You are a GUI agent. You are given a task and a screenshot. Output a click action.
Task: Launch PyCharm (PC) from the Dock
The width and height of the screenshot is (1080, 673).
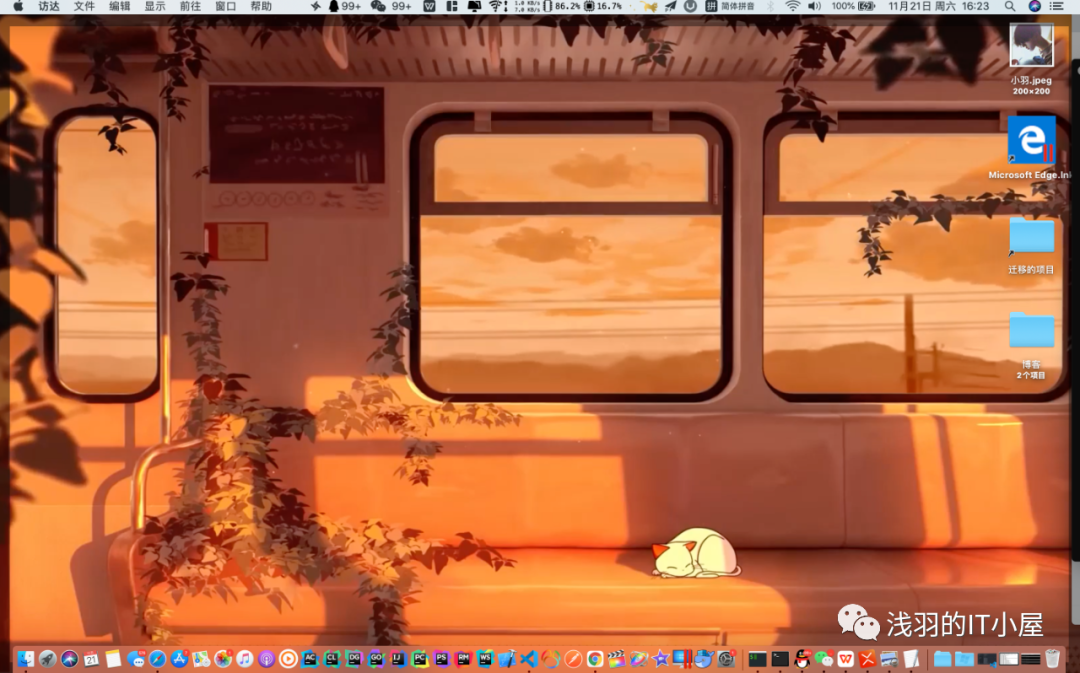tap(419, 658)
